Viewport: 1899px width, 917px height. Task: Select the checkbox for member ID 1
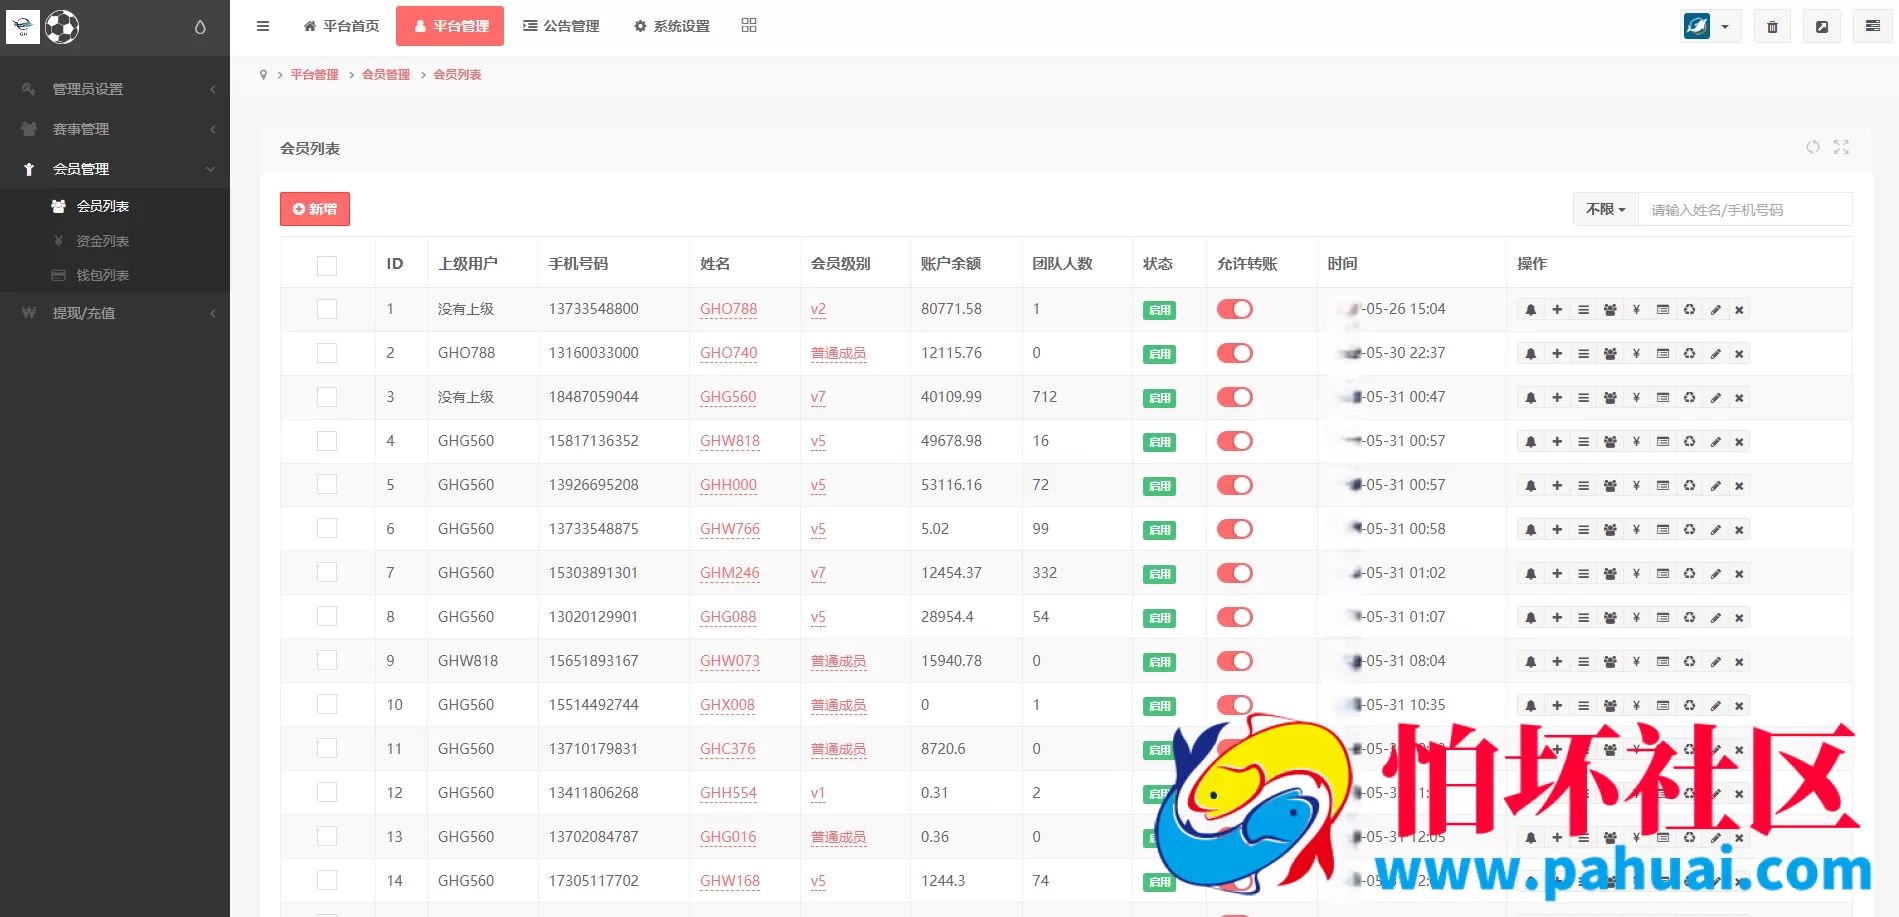[327, 309]
